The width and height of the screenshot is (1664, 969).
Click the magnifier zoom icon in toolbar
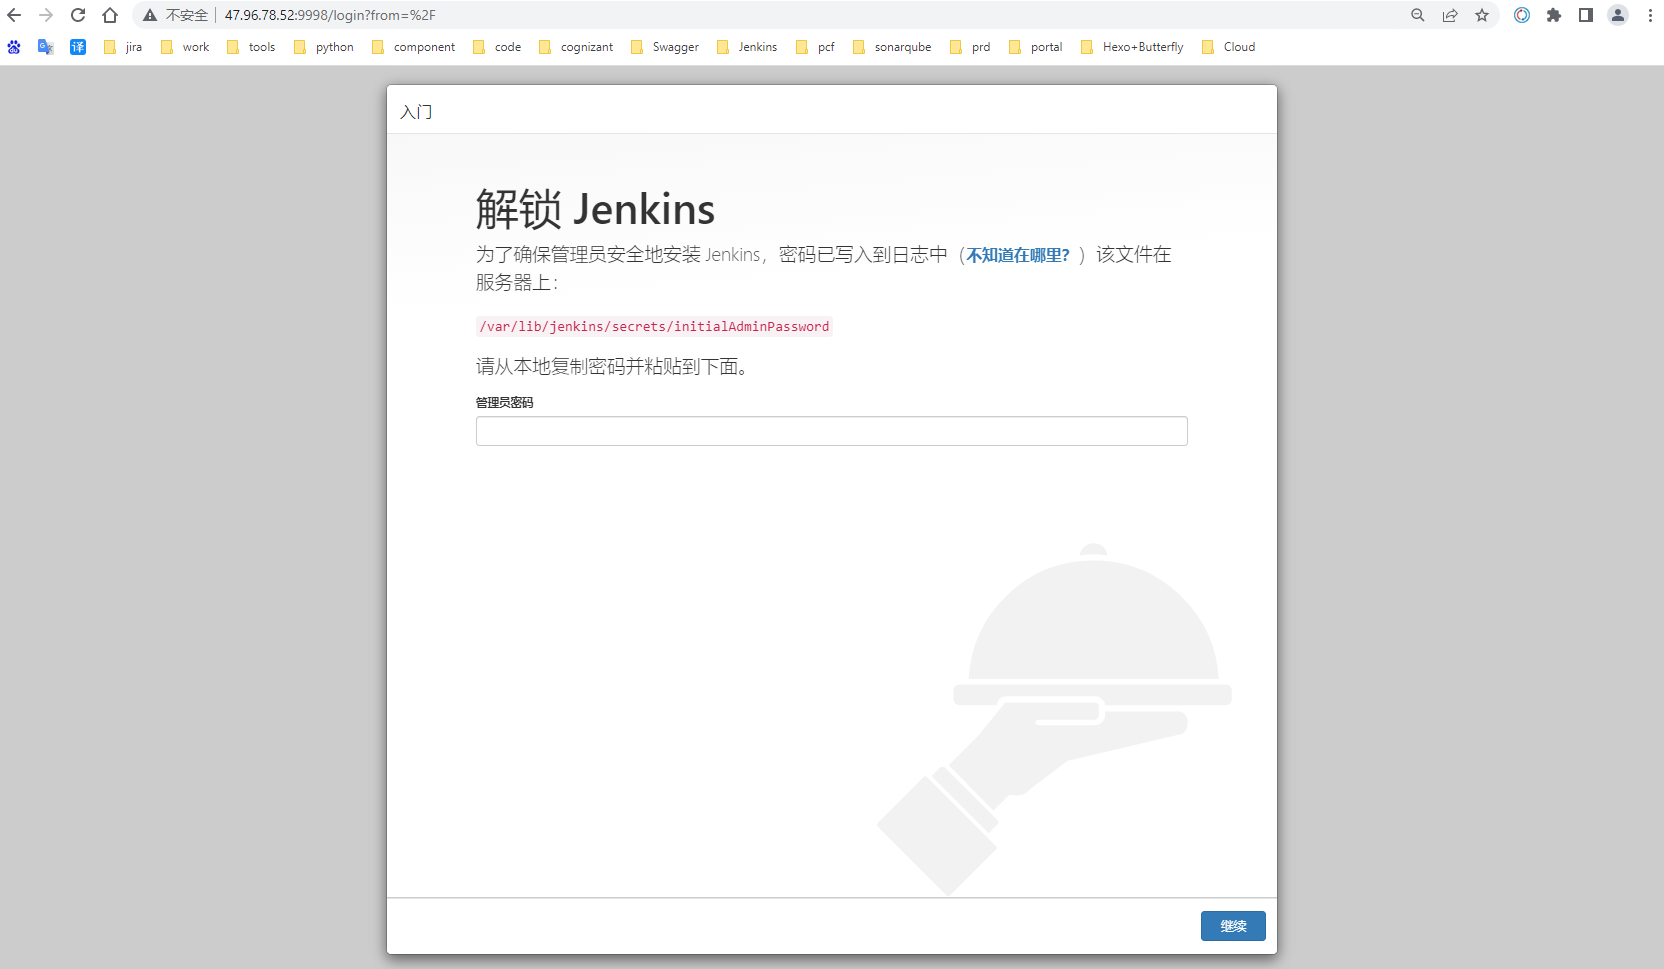pyautogui.click(x=1417, y=15)
